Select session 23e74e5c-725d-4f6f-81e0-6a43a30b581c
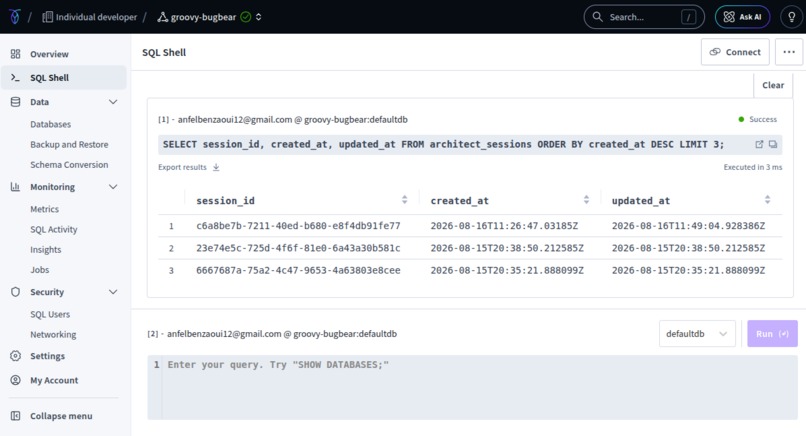 pyautogui.click(x=298, y=248)
